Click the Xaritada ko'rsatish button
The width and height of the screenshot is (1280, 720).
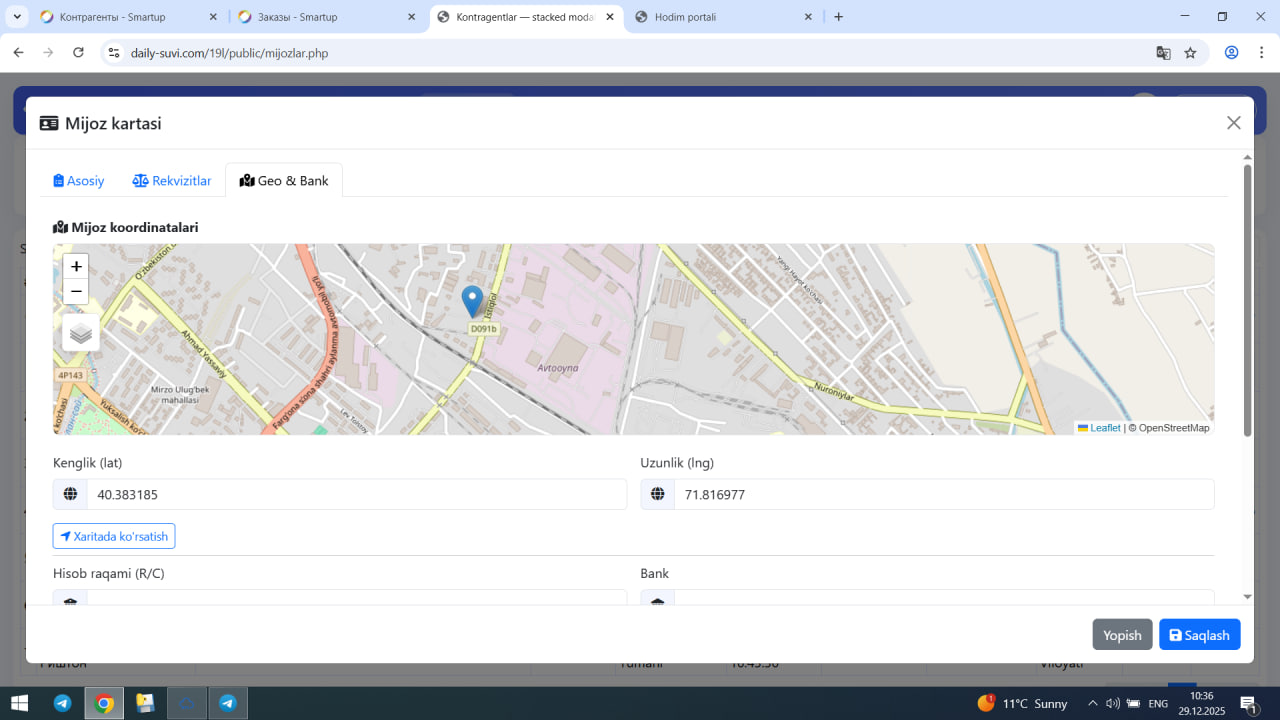pos(114,536)
